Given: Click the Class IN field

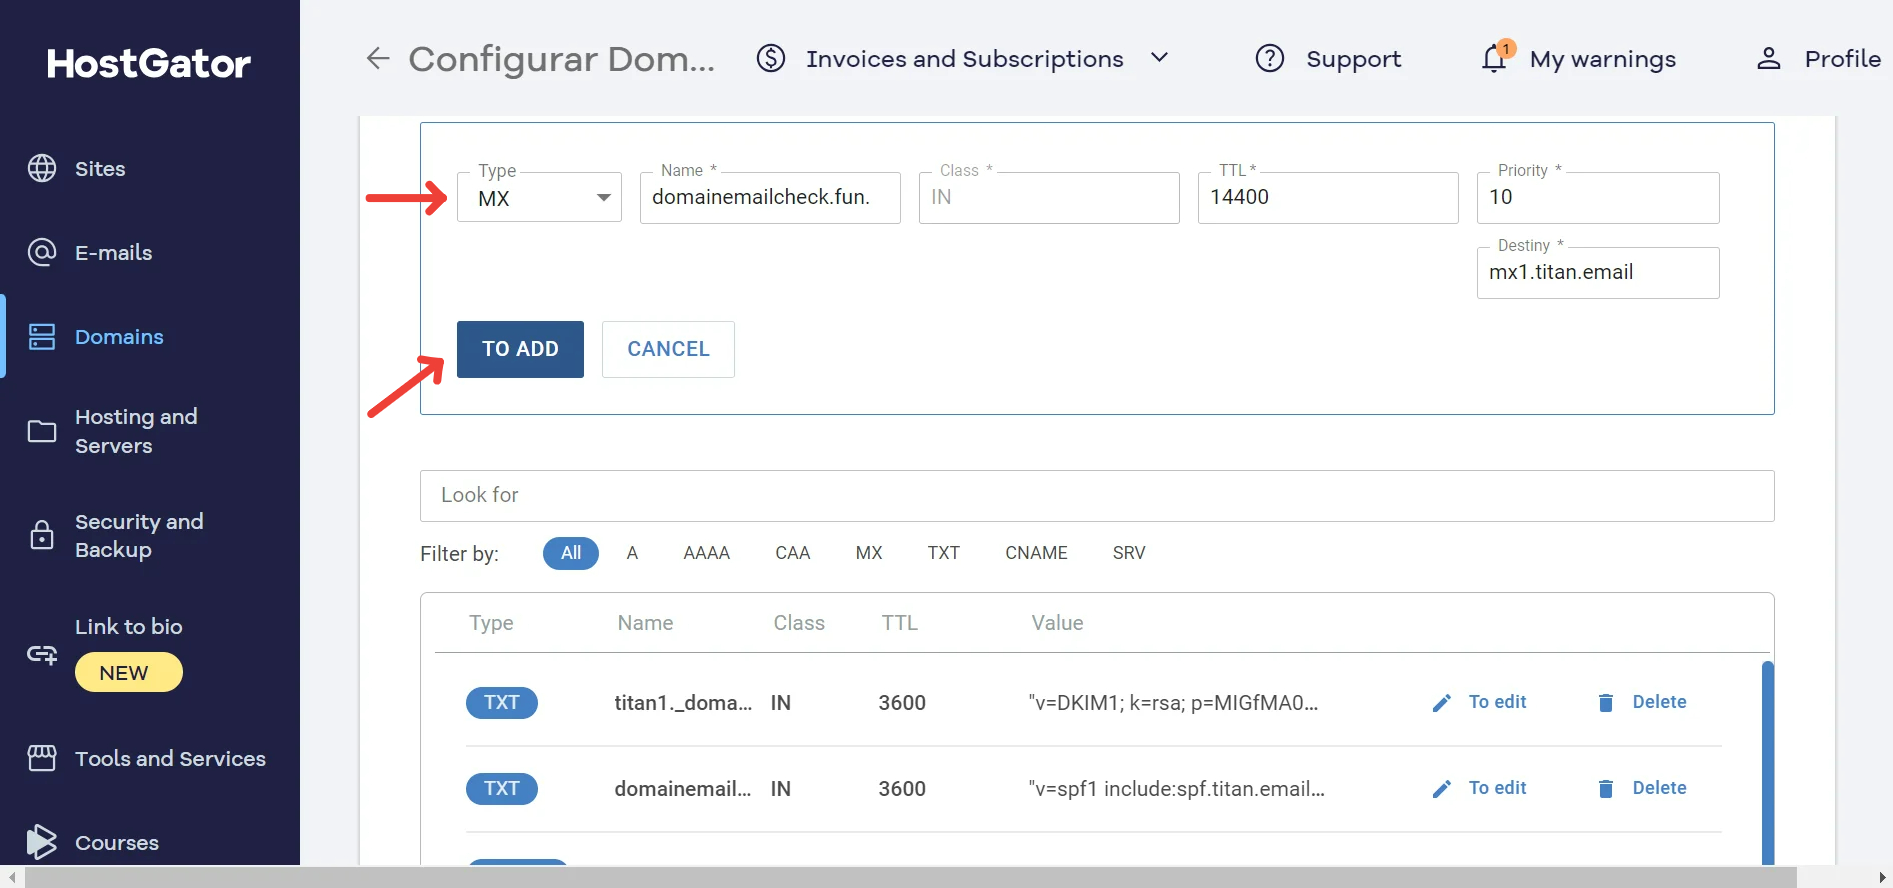Looking at the screenshot, I should 1049,197.
